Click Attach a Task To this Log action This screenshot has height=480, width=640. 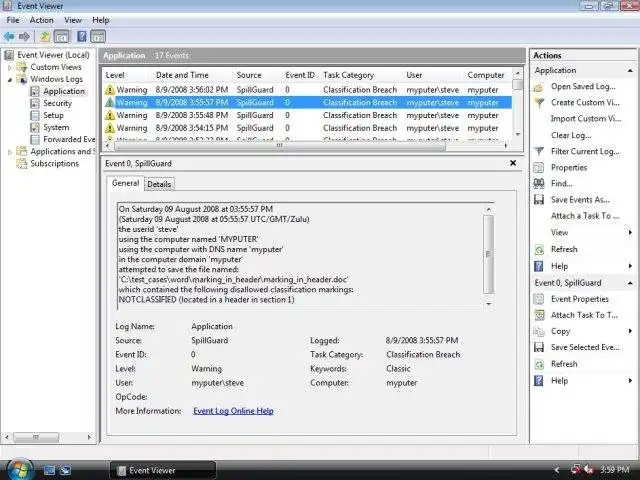(x=584, y=216)
